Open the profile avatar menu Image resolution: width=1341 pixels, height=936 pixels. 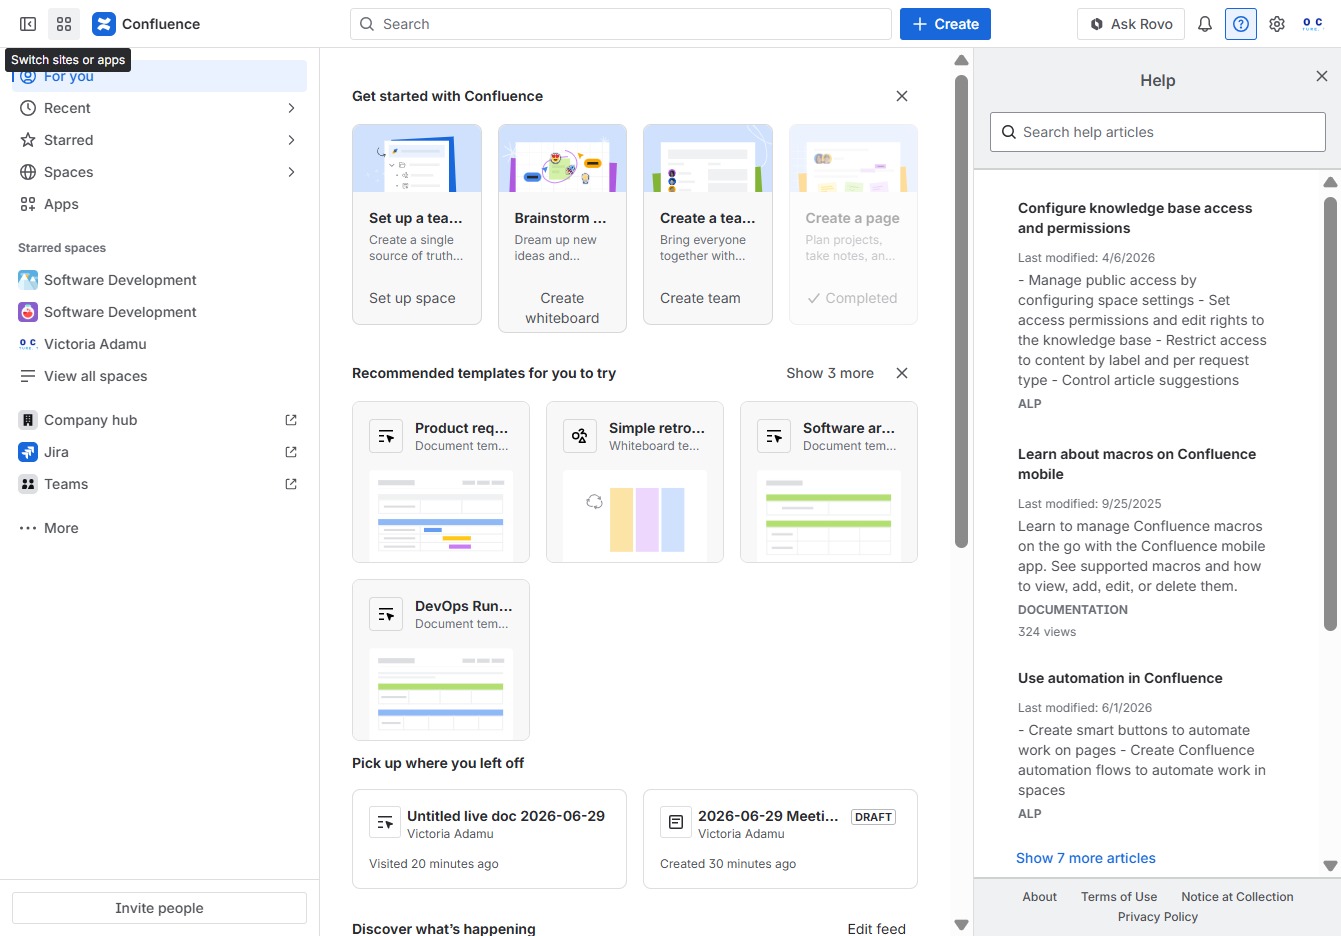click(x=1313, y=24)
